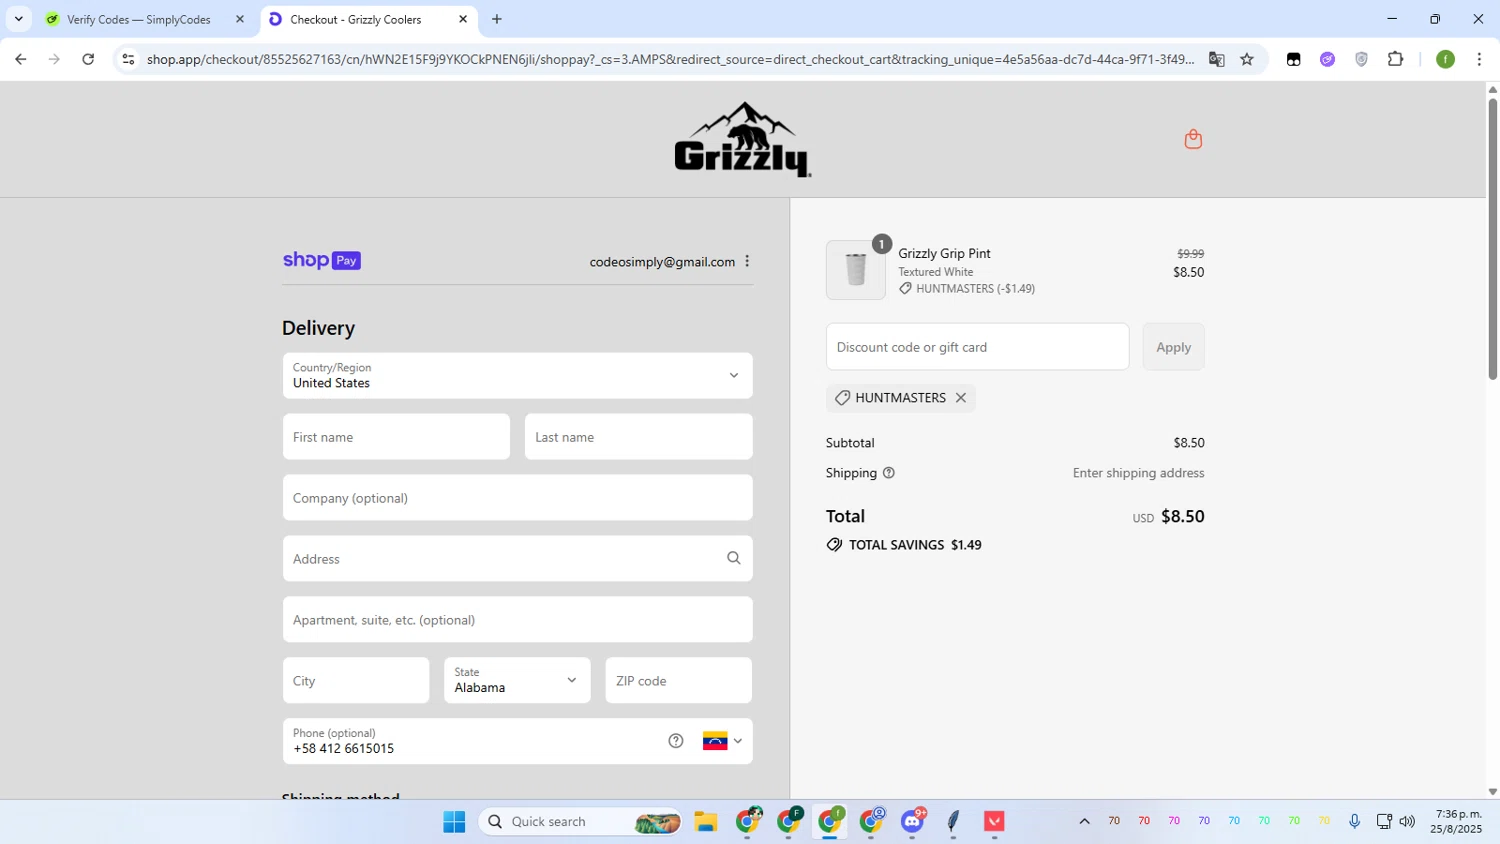1500x844 pixels.
Task: View site information icon in address bar
Action: click(128, 59)
